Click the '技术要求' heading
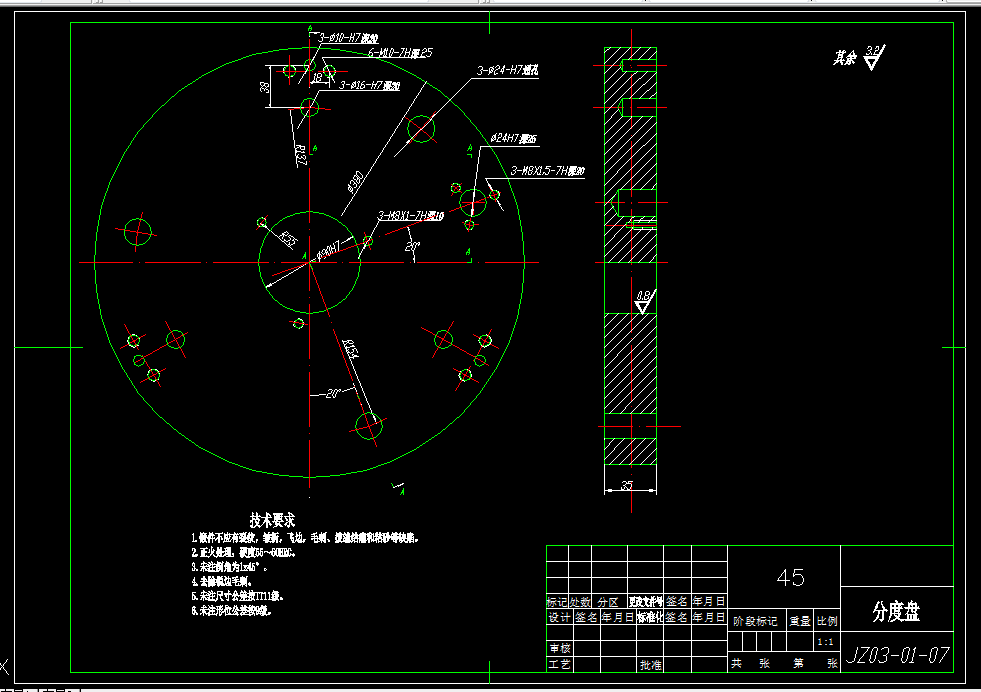The width and height of the screenshot is (981, 692). click(272, 520)
